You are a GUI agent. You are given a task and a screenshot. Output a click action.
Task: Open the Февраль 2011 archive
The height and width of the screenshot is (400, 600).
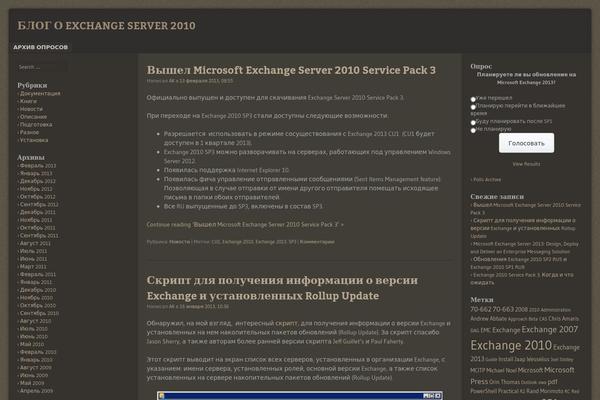coord(38,274)
